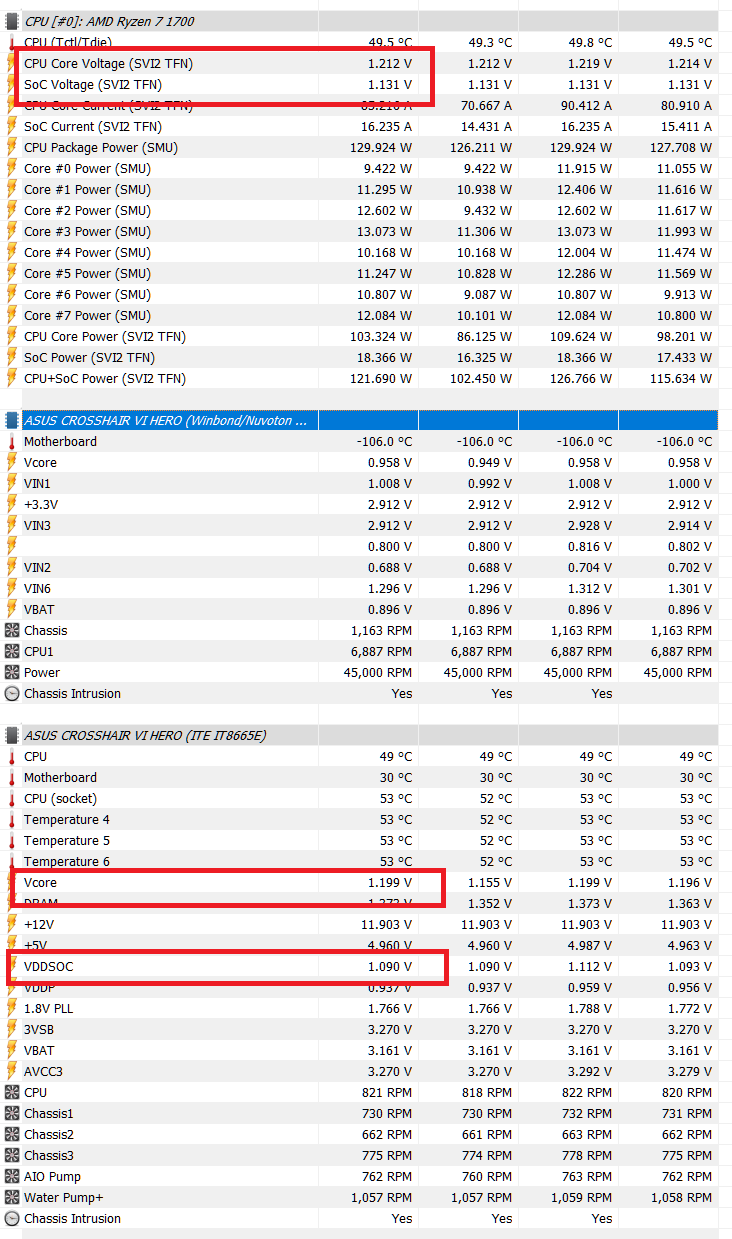Click the lightning icon beside SoC Current (SVI2 TFN)
The image size is (732, 1239).
pyautogui.click(x=12, y=126)
